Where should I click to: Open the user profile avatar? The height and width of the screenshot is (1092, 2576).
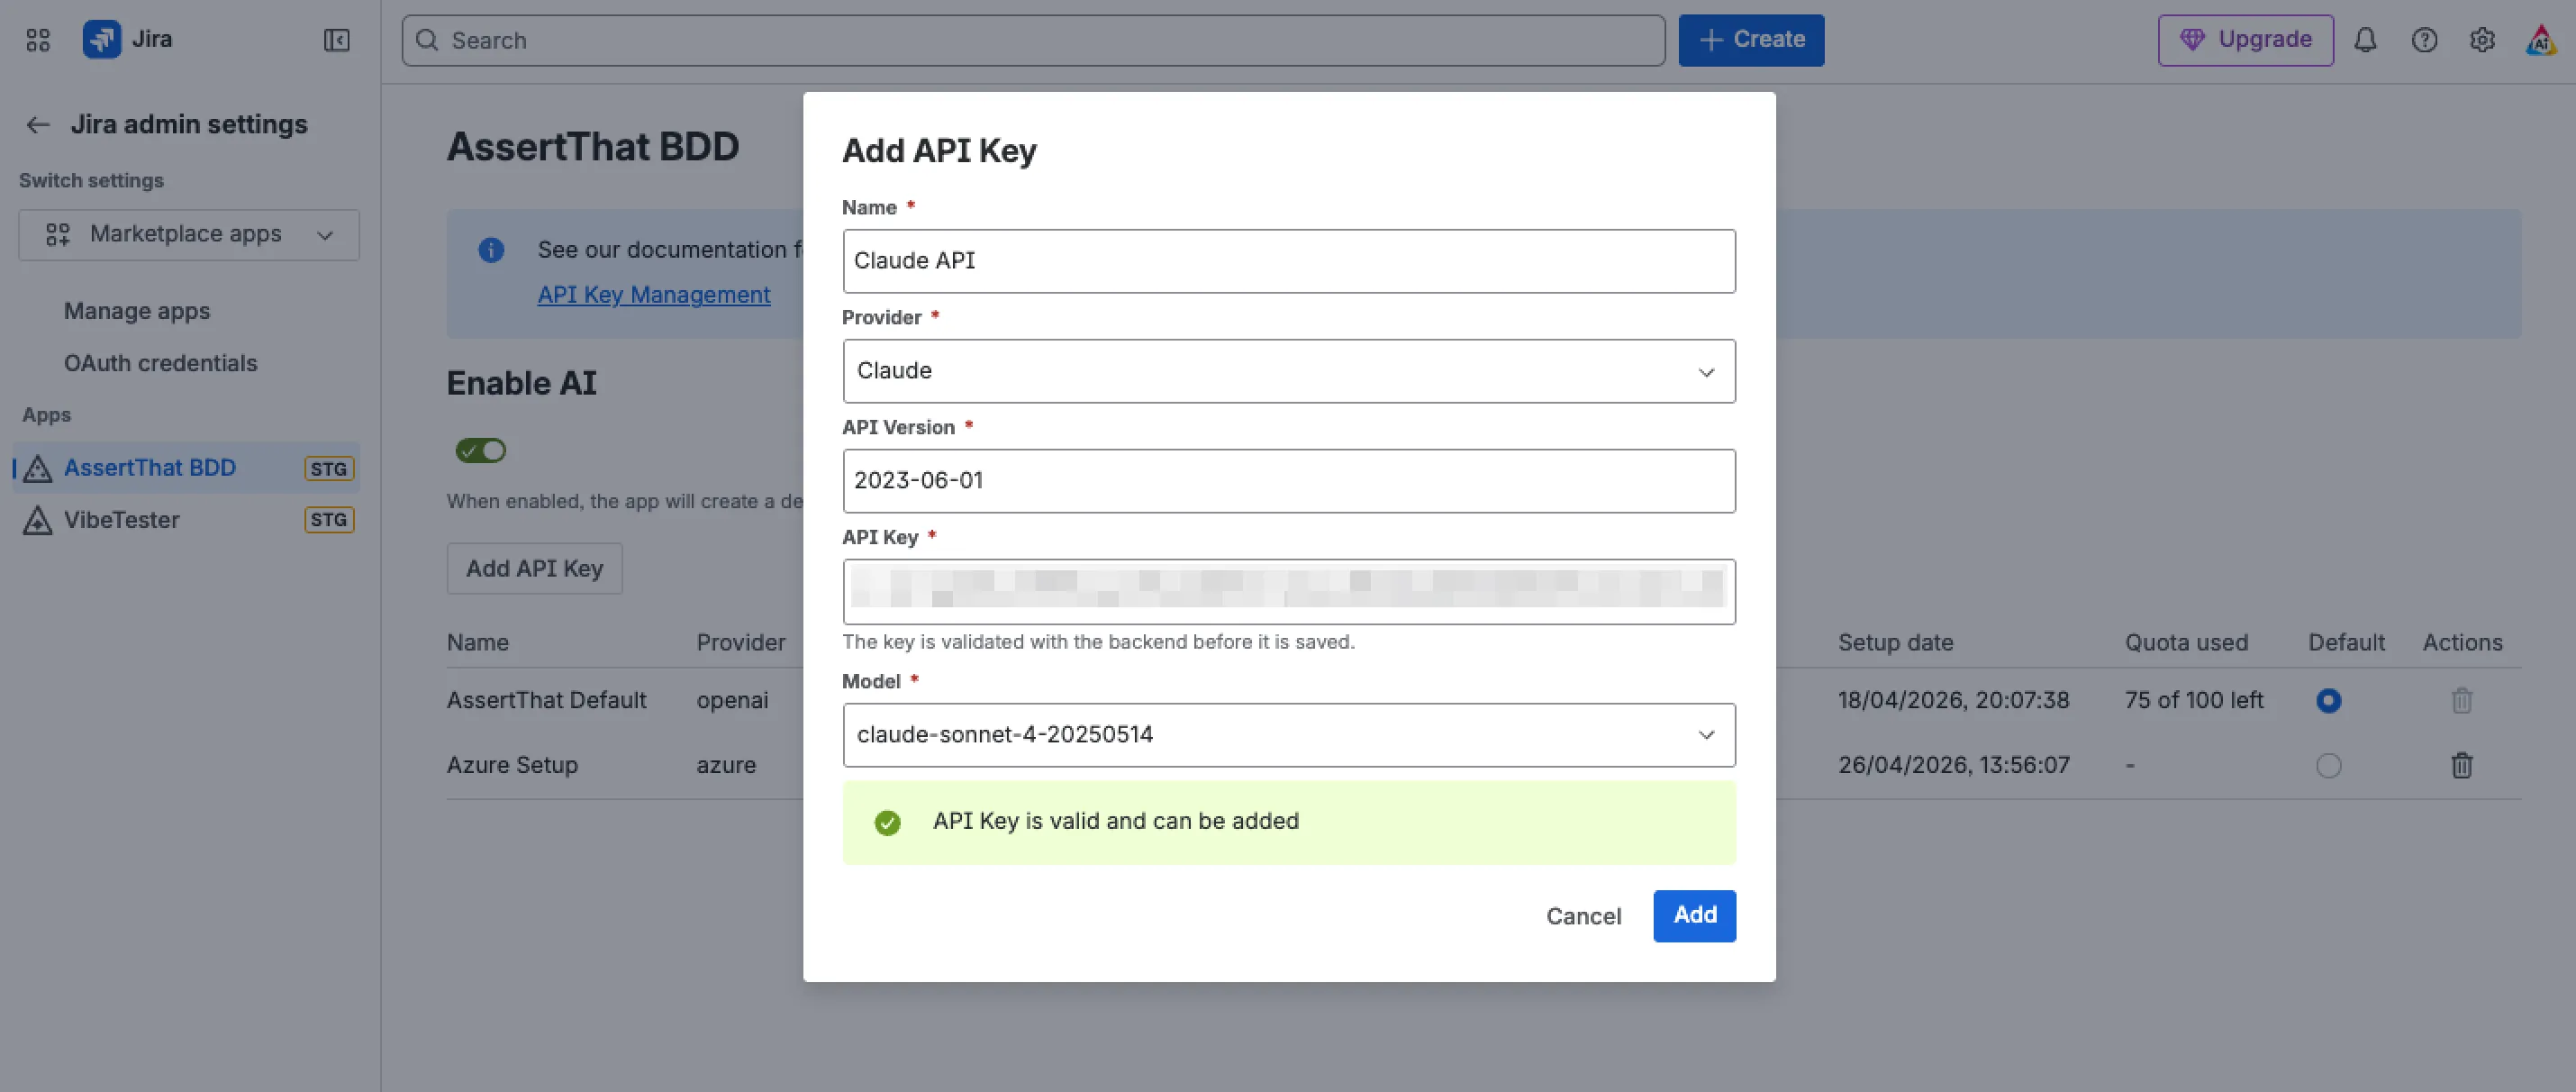click(2541, 40)
